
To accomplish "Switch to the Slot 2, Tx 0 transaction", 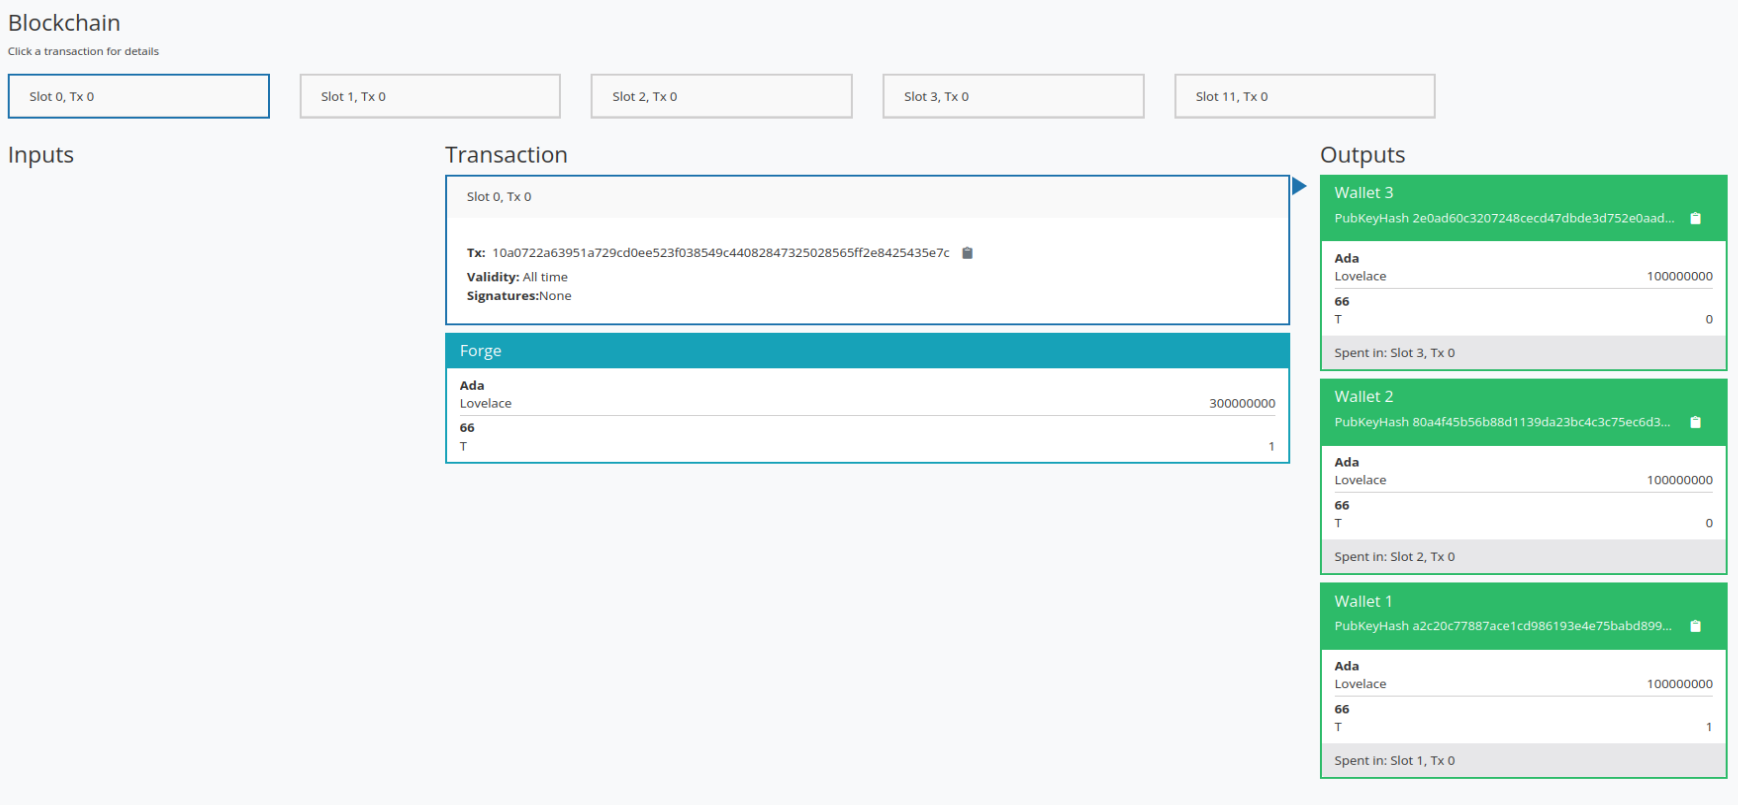I will [x=721, y=96].
